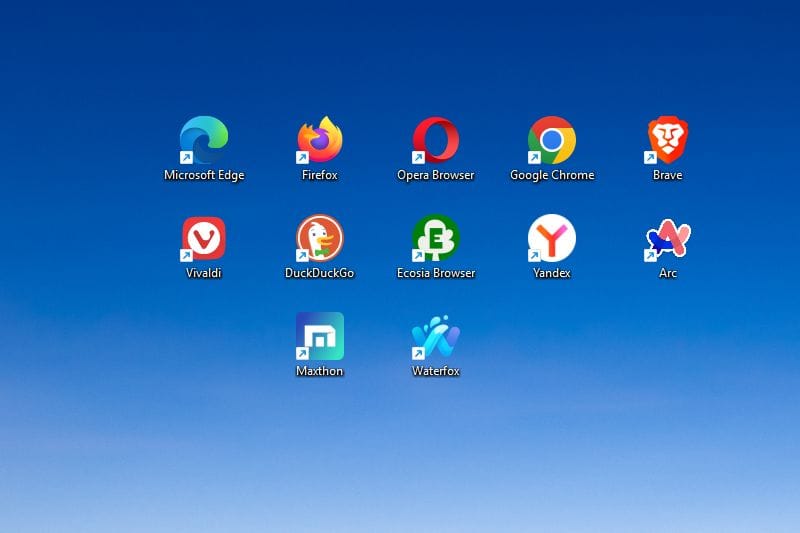The image size is (800, 533).
Task: Click the "DuckDuckGo" label text
Action: (320, 273)
